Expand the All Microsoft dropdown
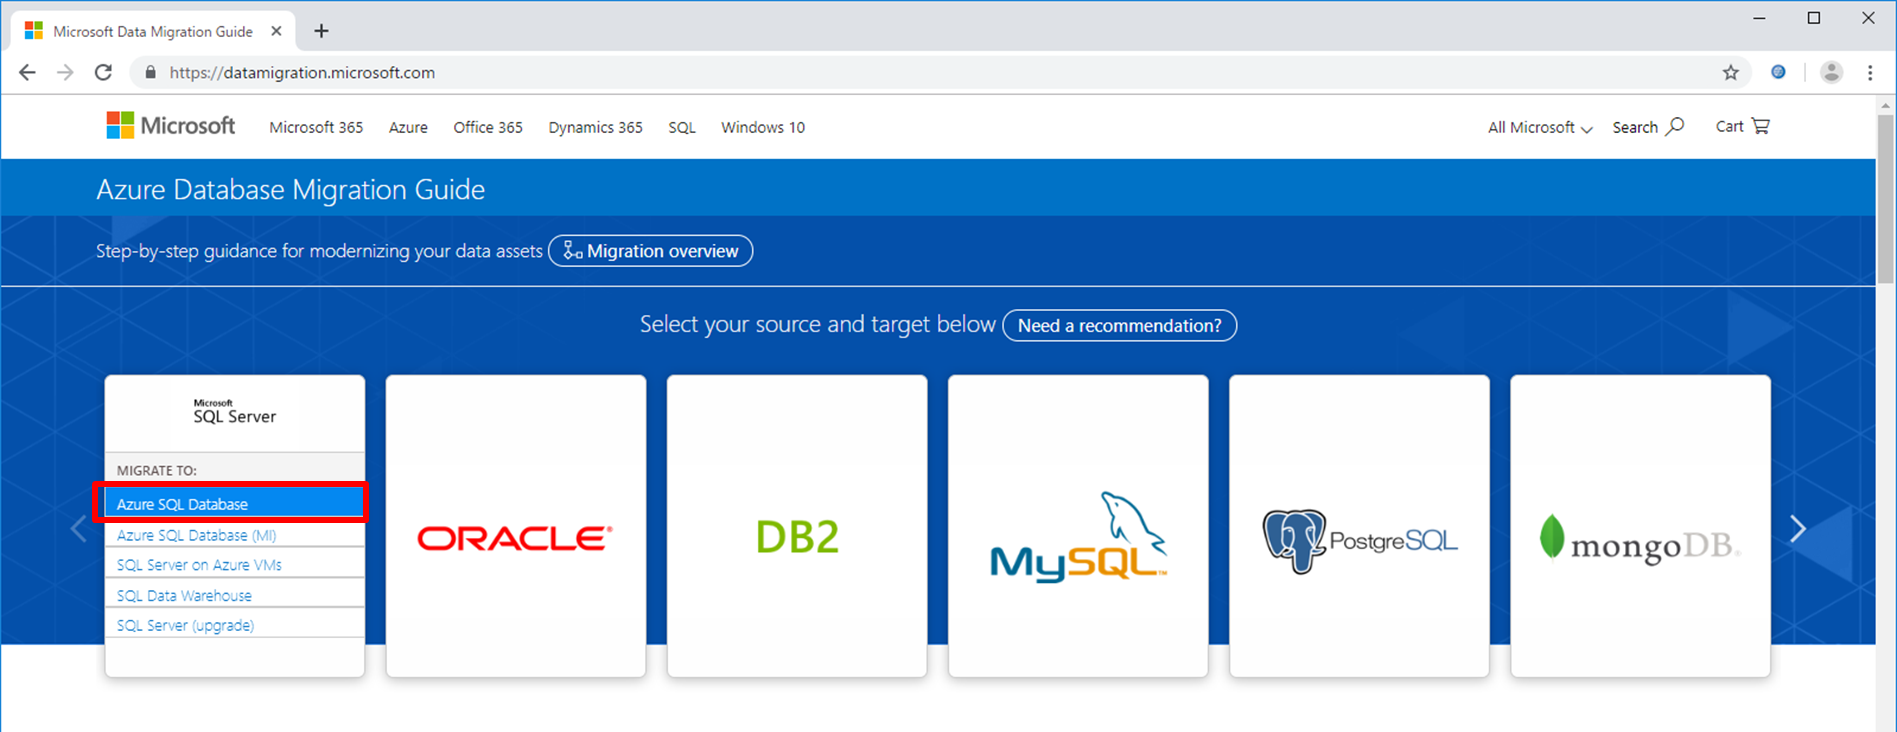This screenshot has height=732, width=1897. pos(1539,127)
